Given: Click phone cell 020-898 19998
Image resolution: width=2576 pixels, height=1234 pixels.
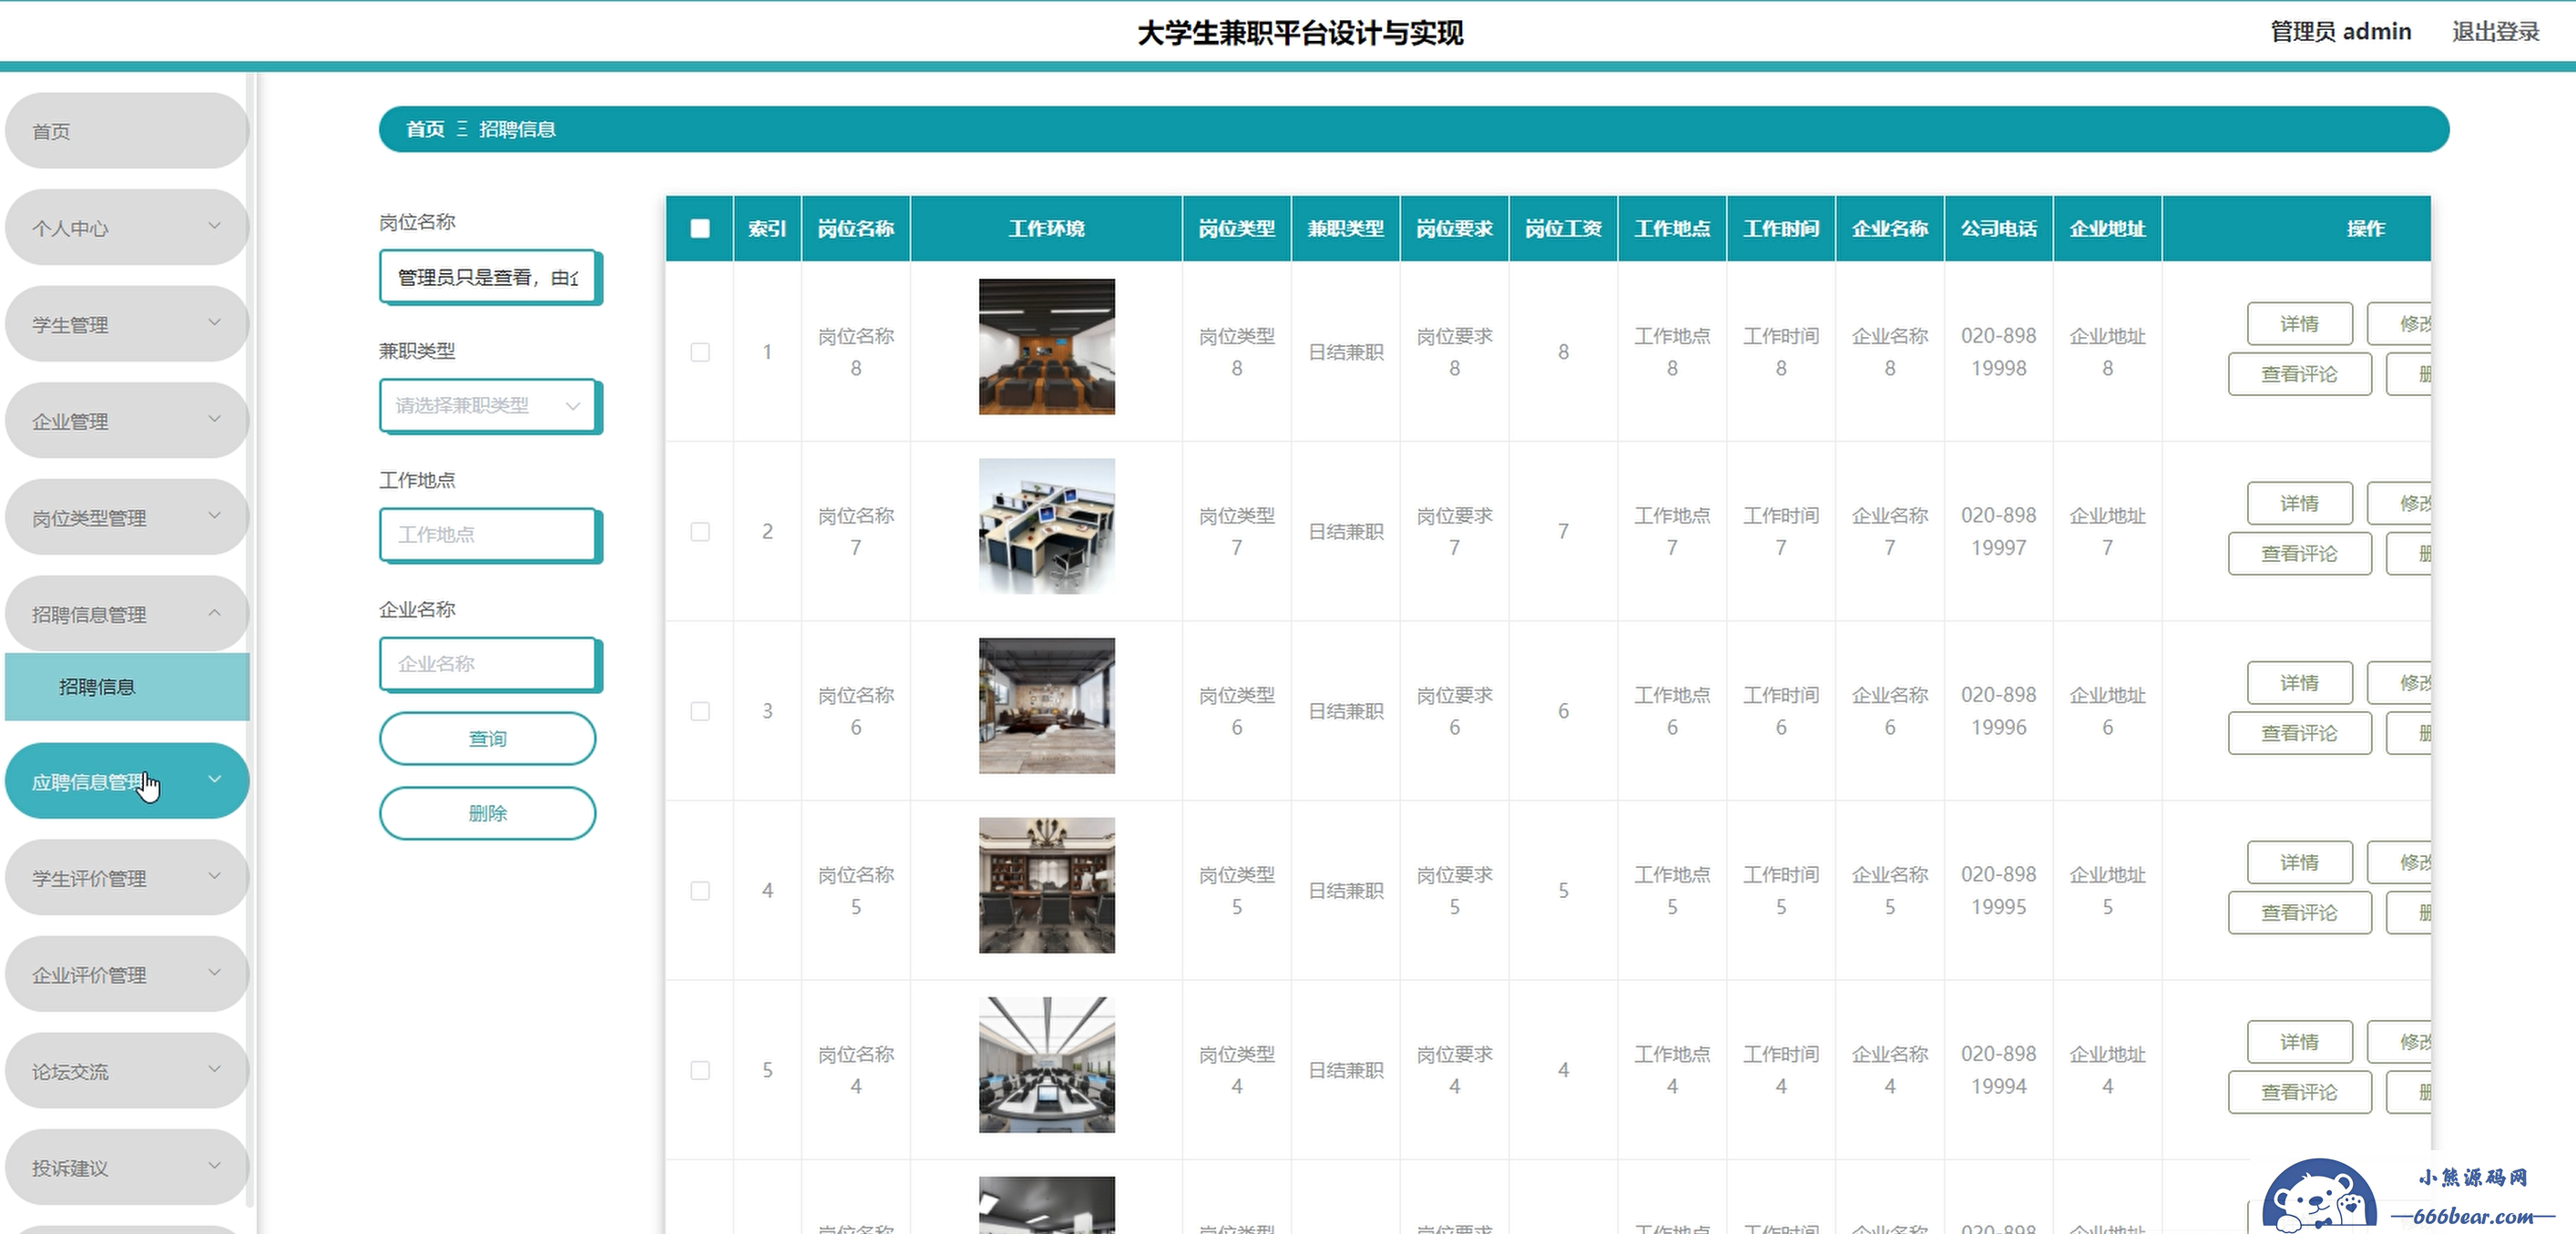Looking at the screenshot, I should click(x=1998, y=352).
